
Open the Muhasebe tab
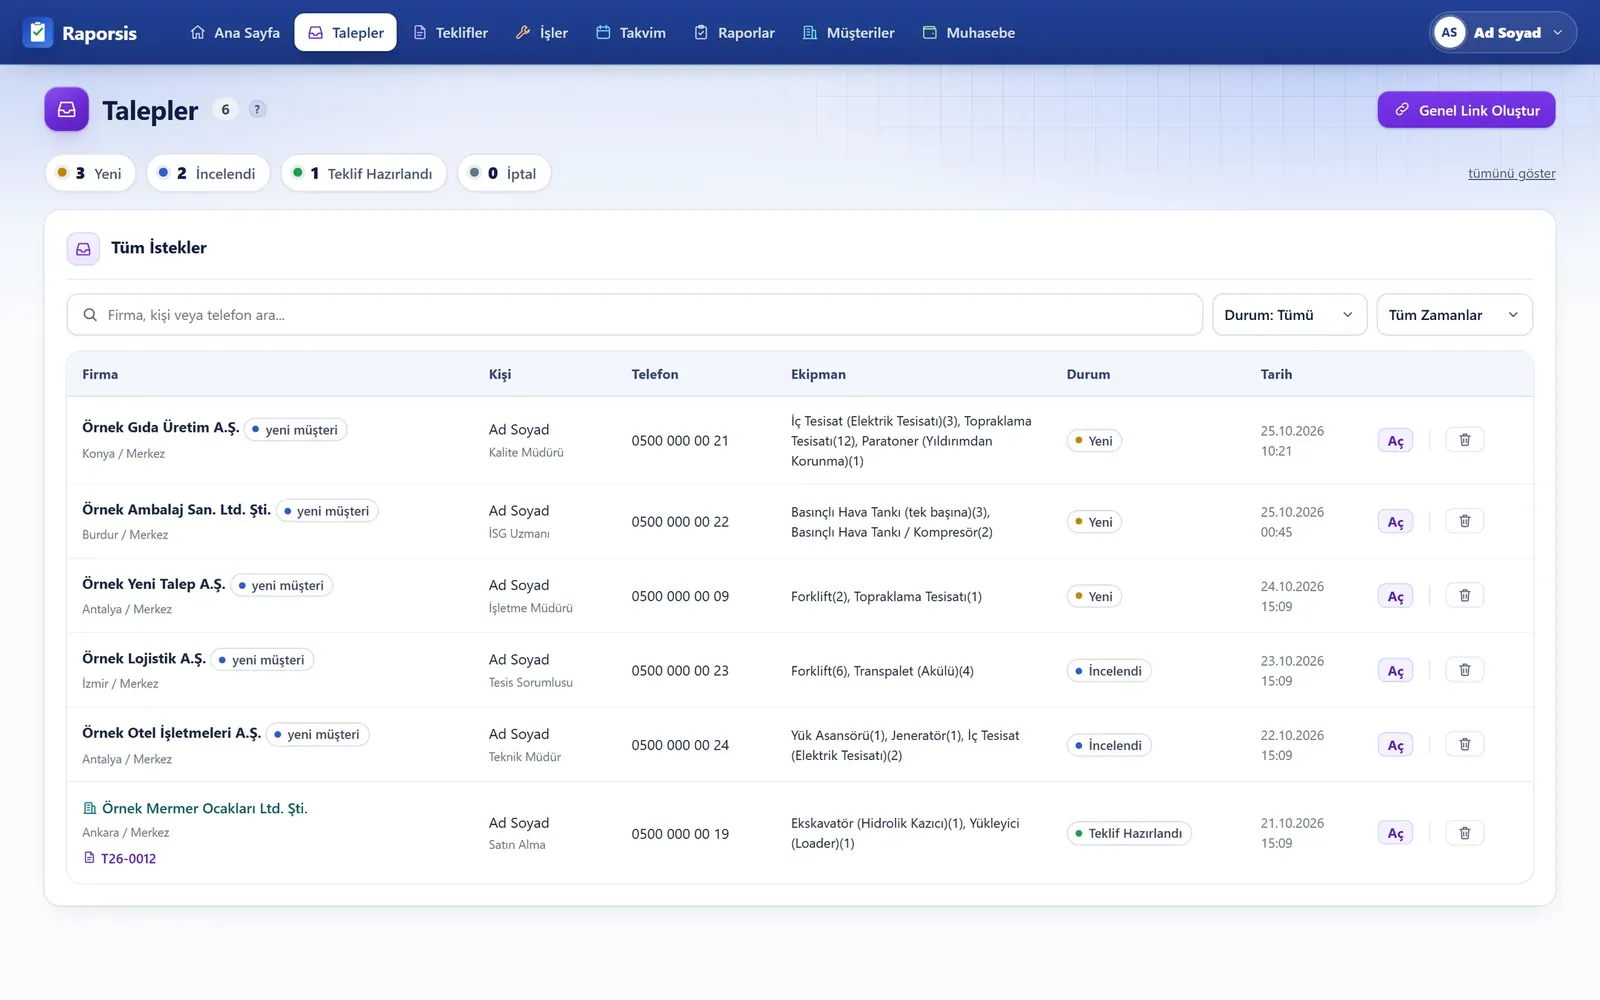point(969,33)
